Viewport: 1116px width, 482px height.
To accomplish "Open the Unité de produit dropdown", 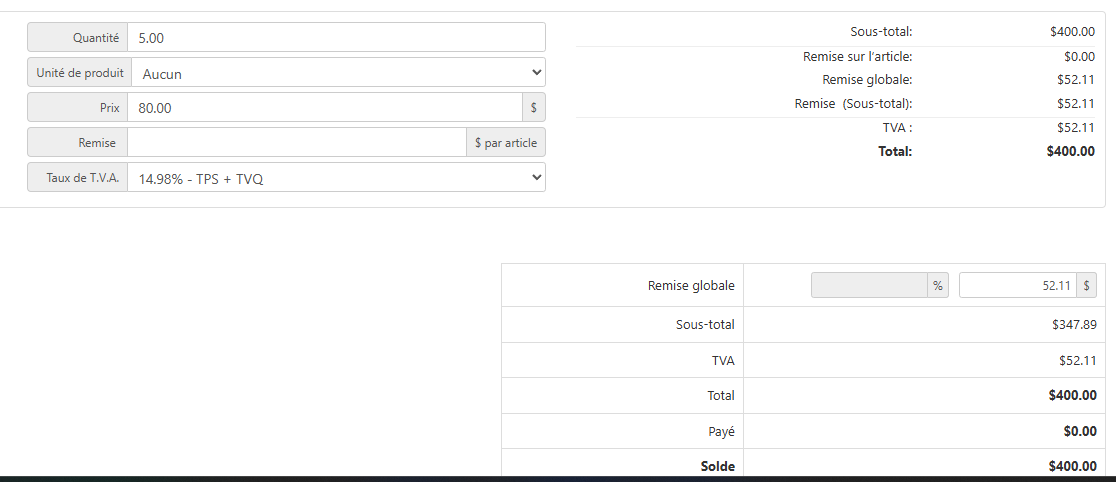I will [x=339, y=73].
